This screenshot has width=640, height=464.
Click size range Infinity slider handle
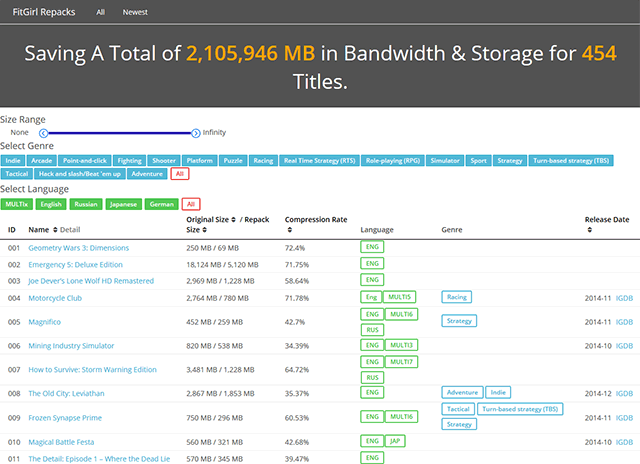[x=197, y=132]
